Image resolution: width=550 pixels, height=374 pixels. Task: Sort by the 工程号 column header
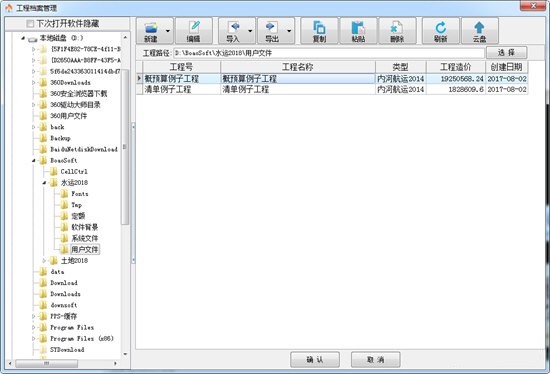tap(181, 67)
